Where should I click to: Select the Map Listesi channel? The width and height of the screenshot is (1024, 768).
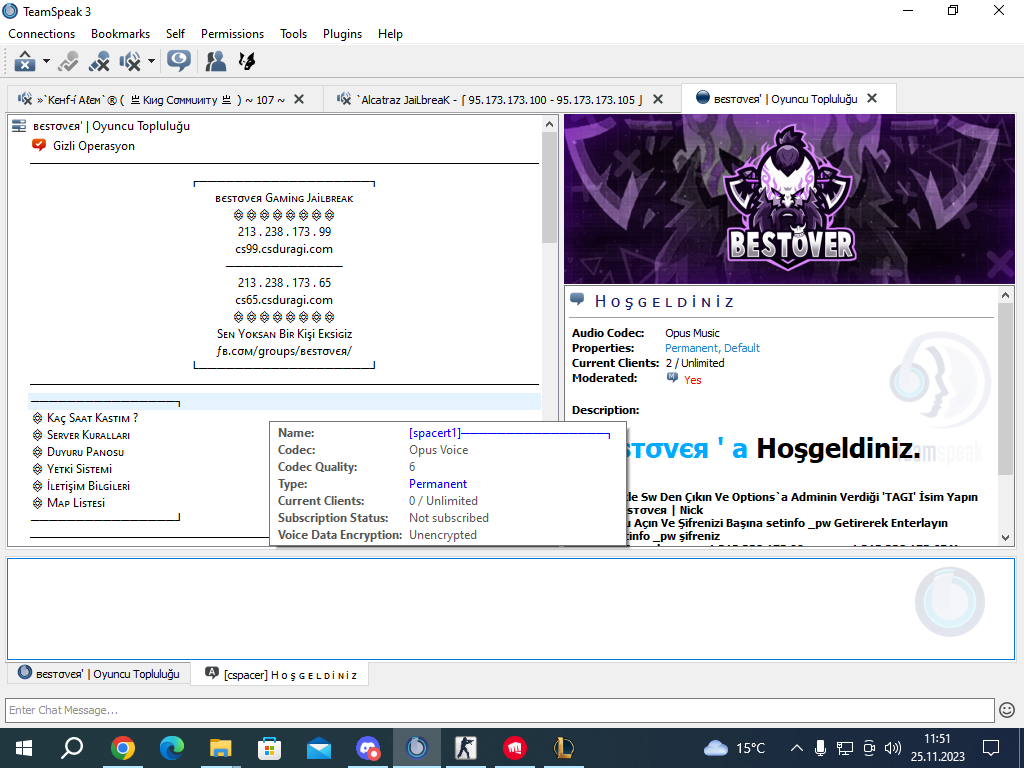[76, 503]
